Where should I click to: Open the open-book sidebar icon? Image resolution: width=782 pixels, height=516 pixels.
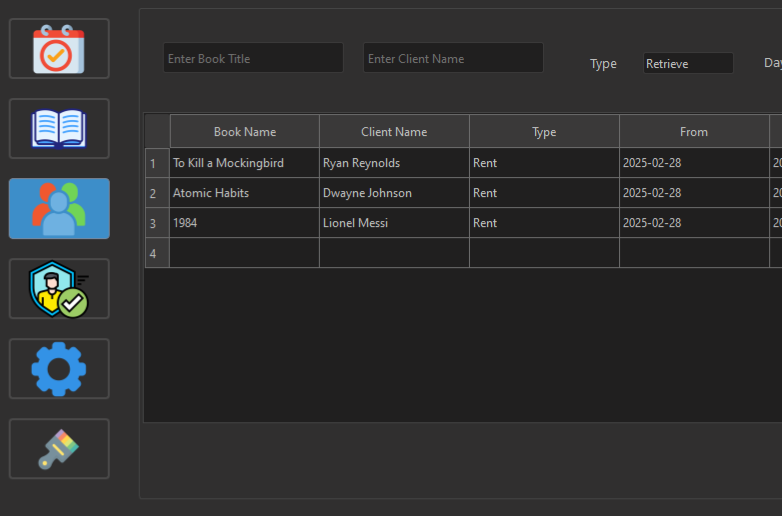(x=59, y=129)
